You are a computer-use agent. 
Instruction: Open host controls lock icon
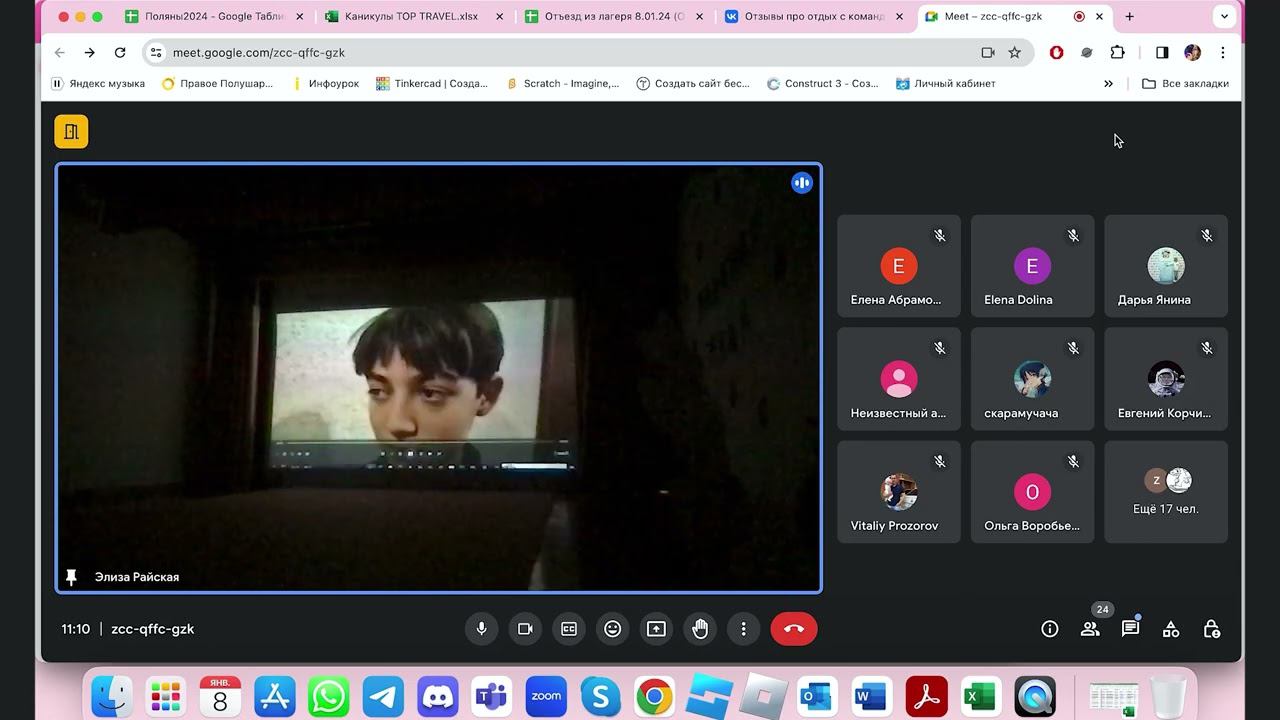point(1211,629)
